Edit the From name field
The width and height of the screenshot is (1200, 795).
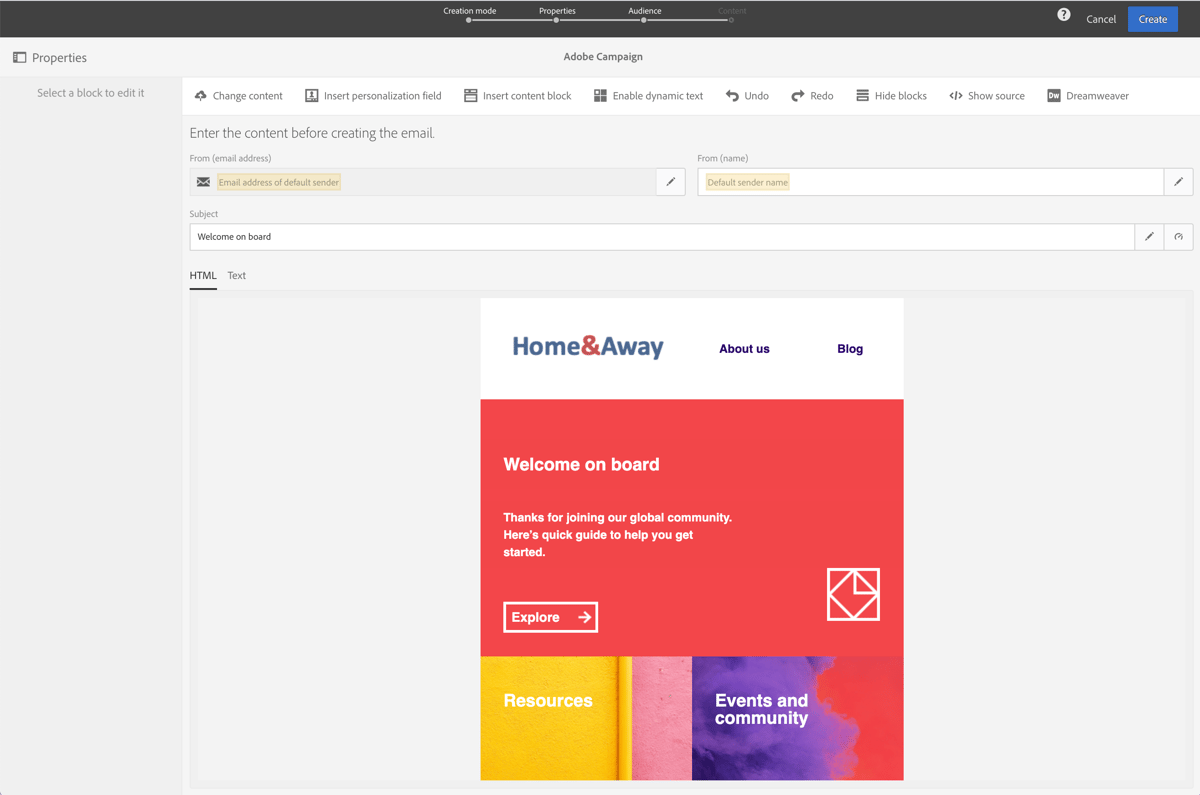tap(1178, 181)
